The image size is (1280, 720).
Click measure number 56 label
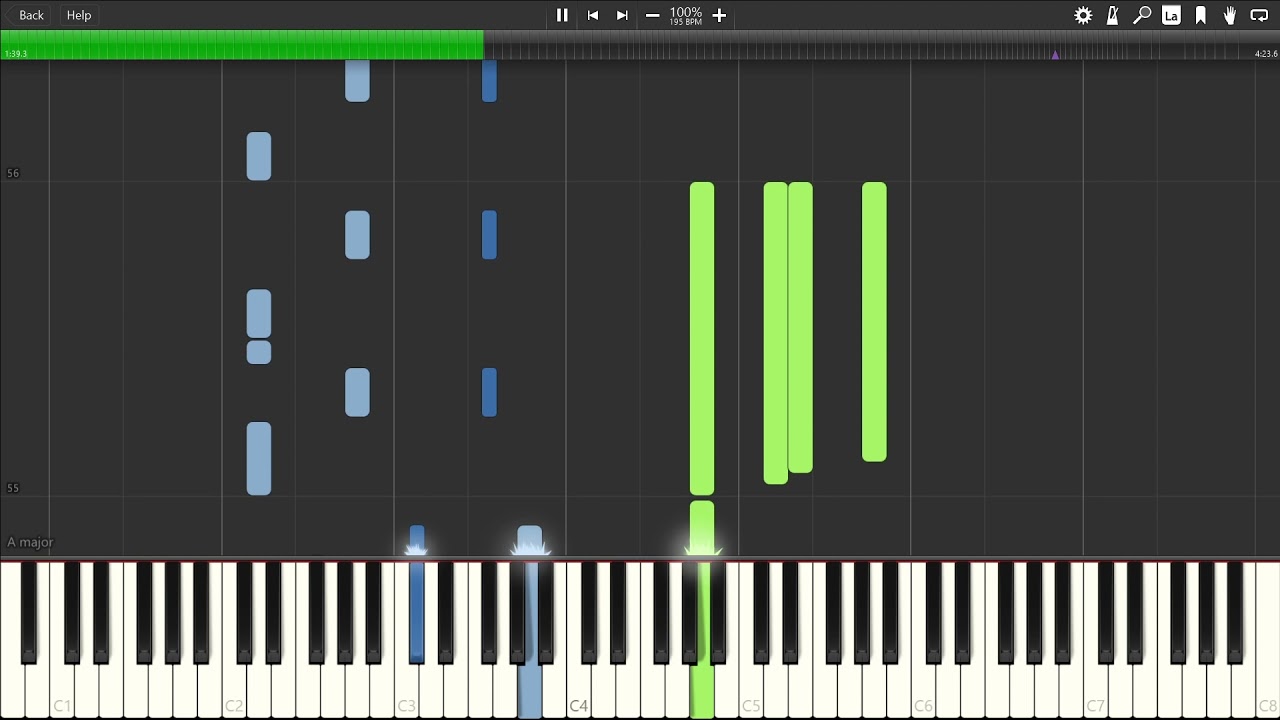(x=13, y=173)
